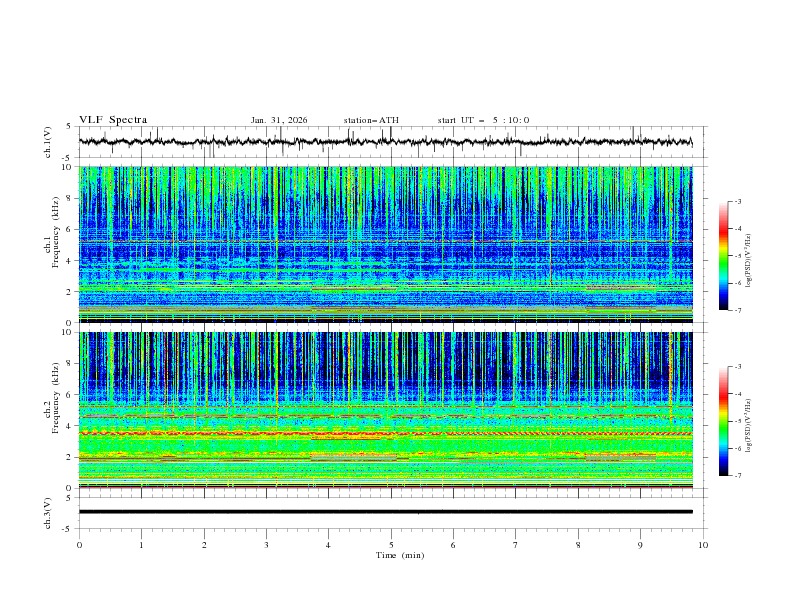Click time axis tick label "9"
Viewport: 792px width, 612px height.
(x=640, y=545)
